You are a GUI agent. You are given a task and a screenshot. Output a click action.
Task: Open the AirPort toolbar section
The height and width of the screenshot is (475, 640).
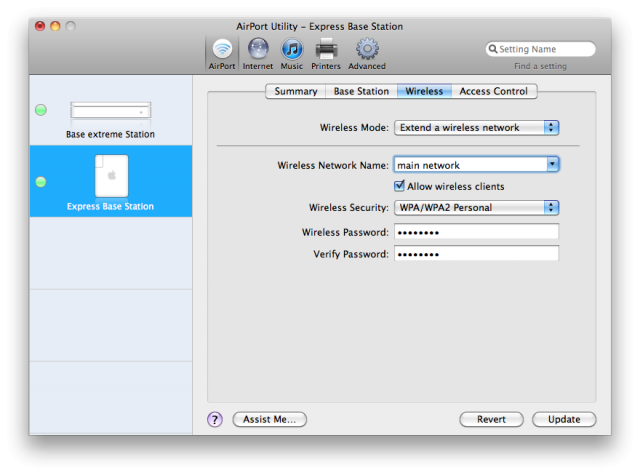[x=222, y=54]
